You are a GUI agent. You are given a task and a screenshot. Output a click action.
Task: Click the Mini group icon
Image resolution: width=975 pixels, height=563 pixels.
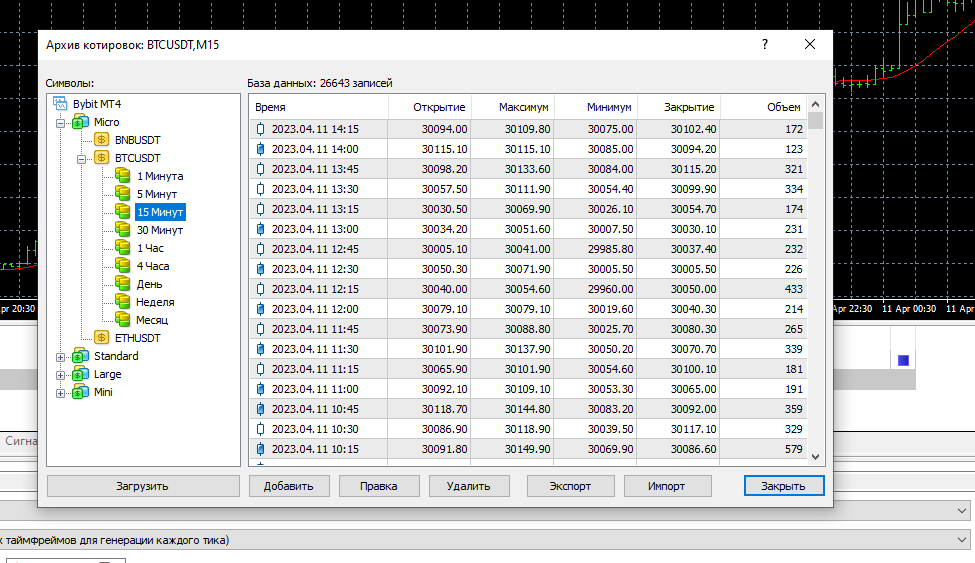tap(80, 392)
